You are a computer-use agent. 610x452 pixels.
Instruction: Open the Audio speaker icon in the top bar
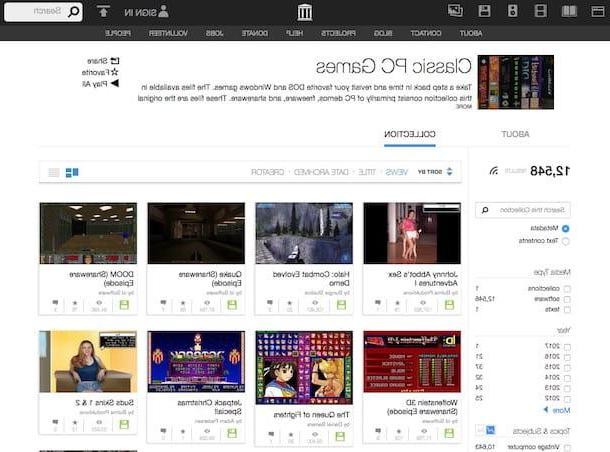pyautogui.click(x=513, y=11)
